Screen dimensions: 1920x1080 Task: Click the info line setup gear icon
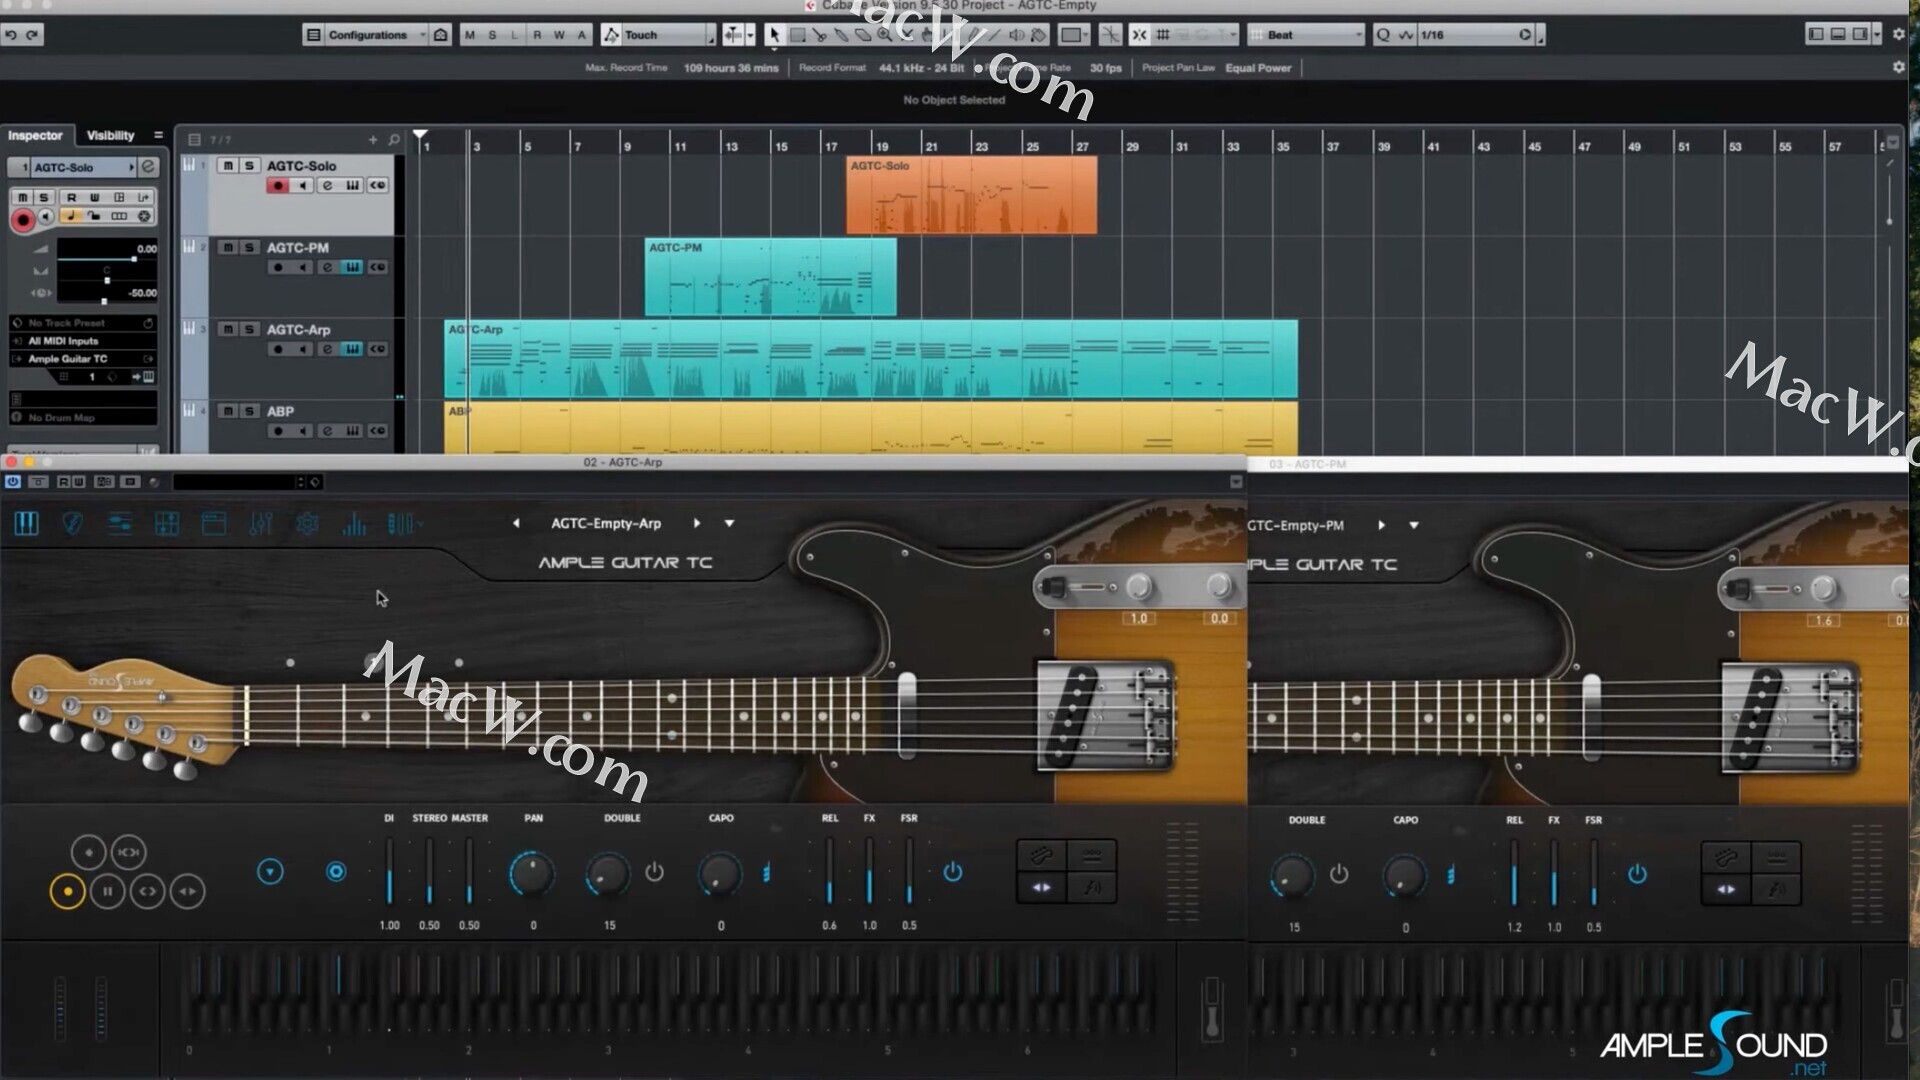click(x=1899, y=67)
